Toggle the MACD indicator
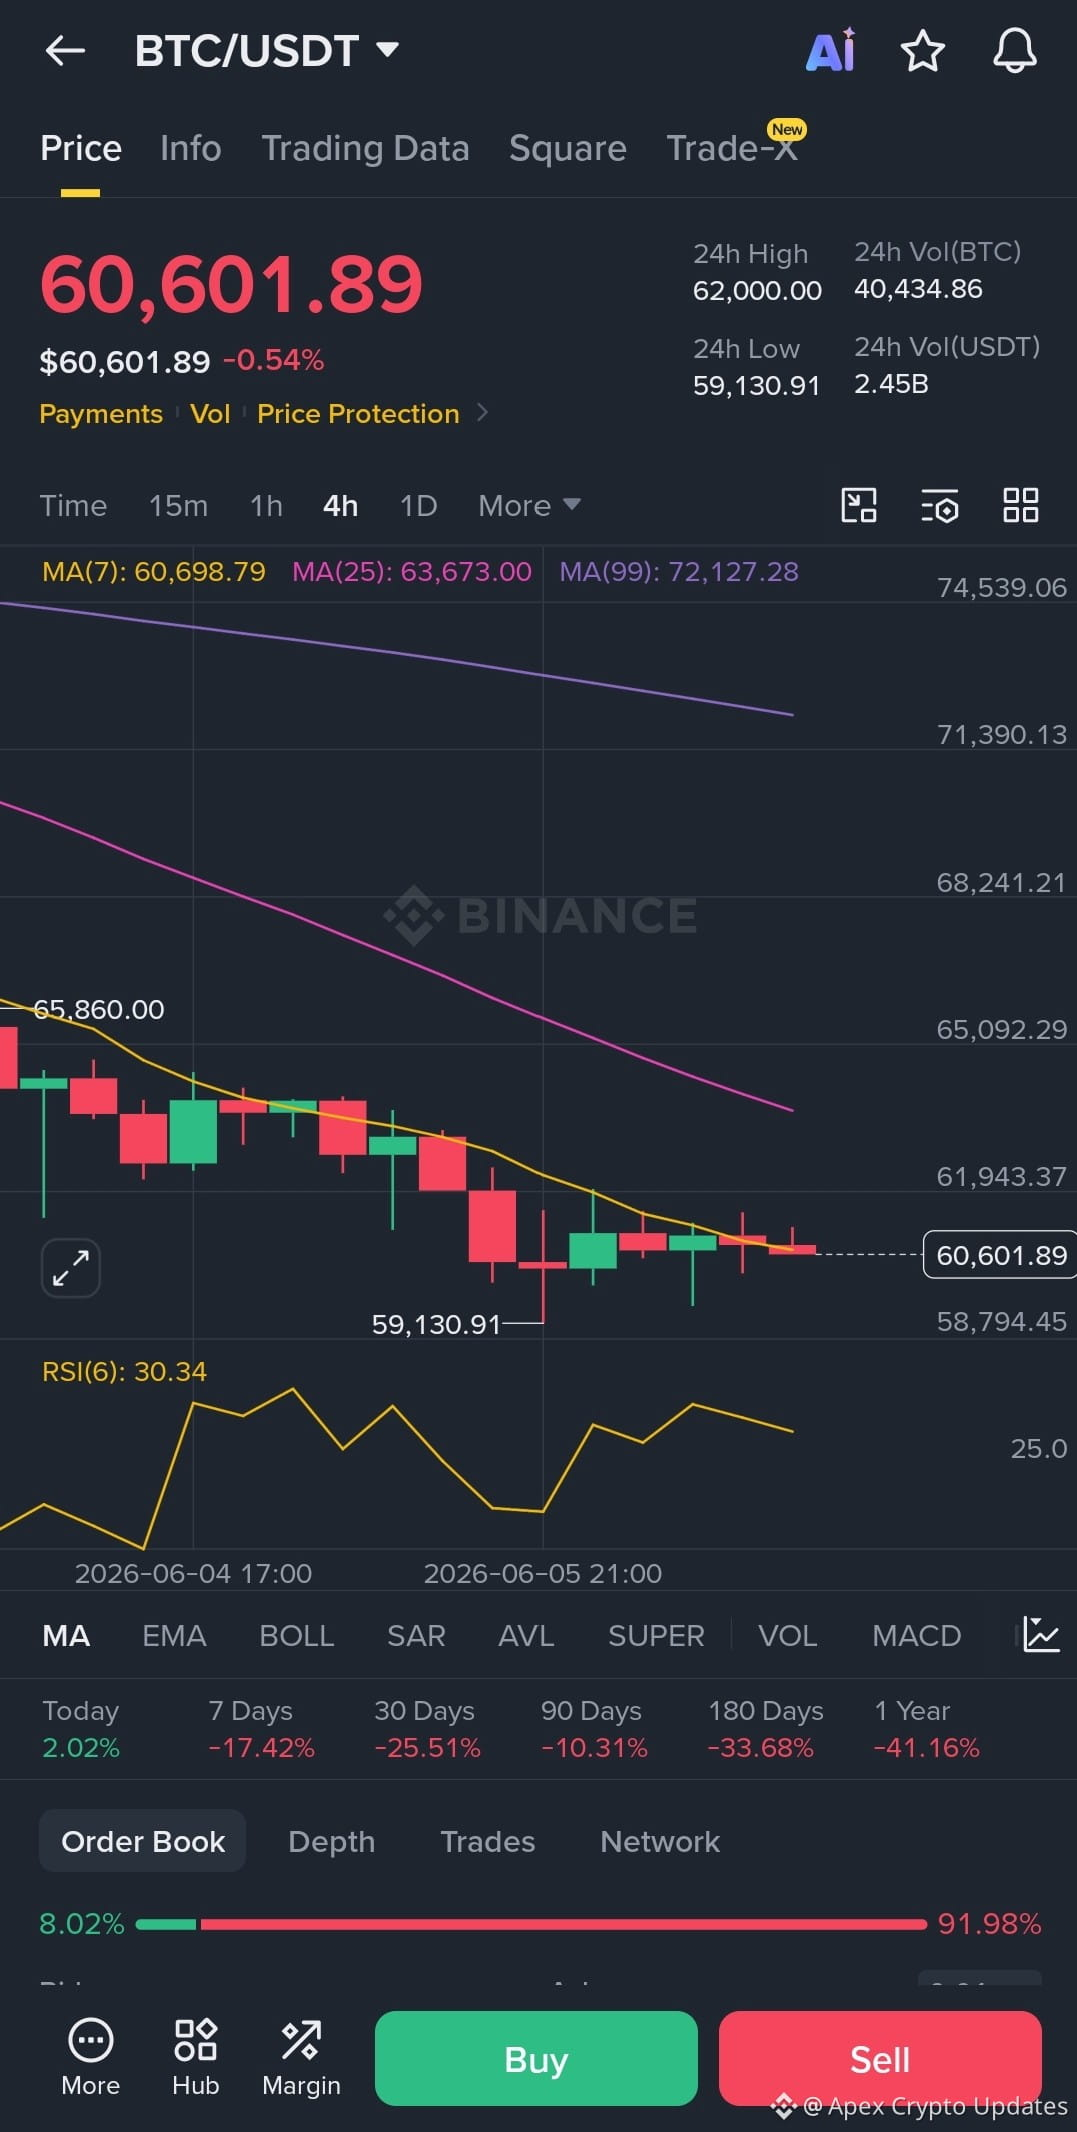This screenshot has width=1077, height=2132. (916, 1635)
